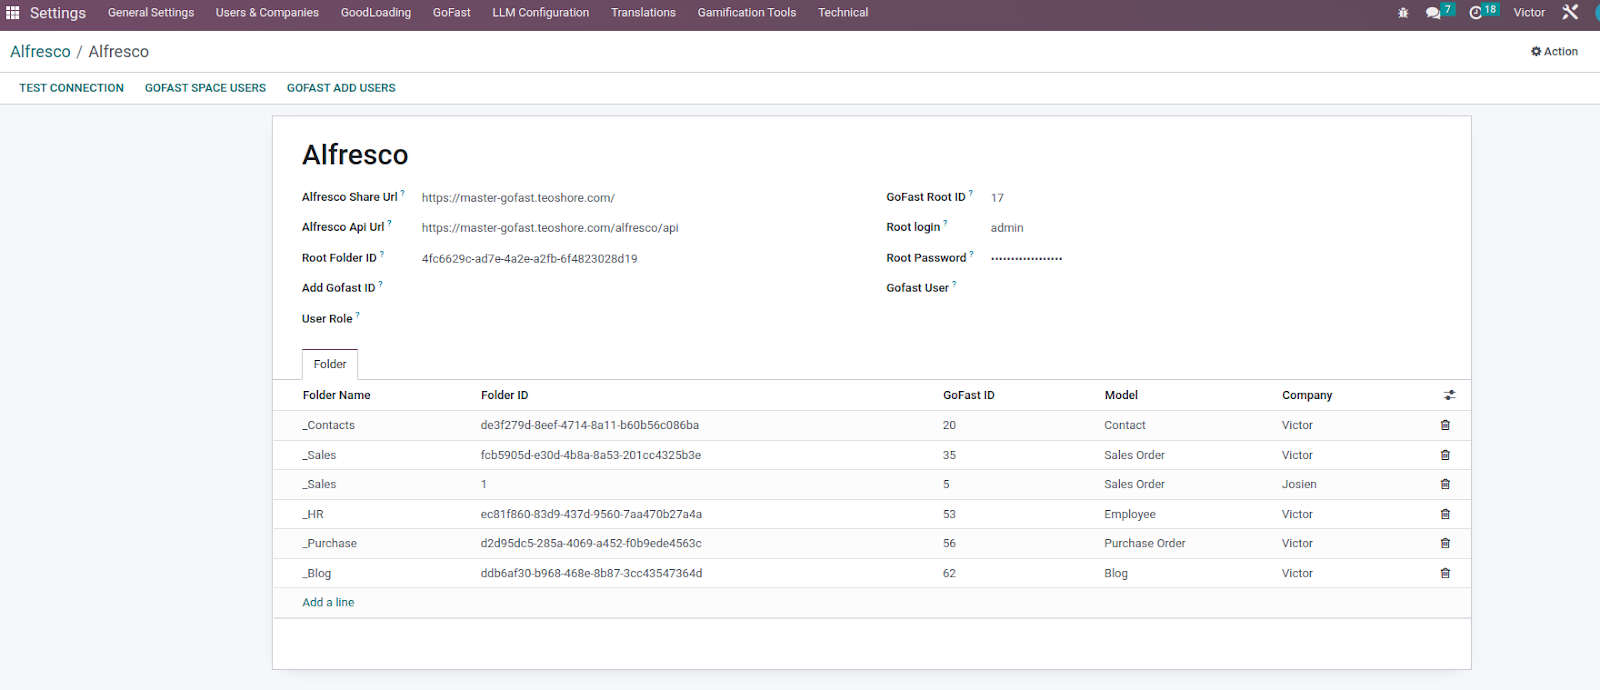The image size is (1600, 690).
Task: Click the Settings app title
Action: point(58,13)
